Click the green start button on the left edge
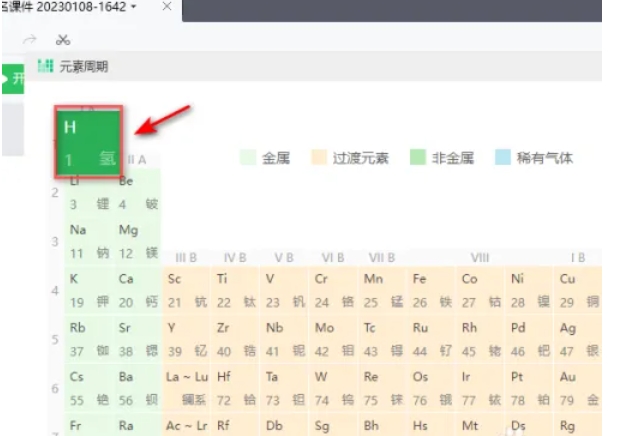619x436 pixels. pos(11,79)
